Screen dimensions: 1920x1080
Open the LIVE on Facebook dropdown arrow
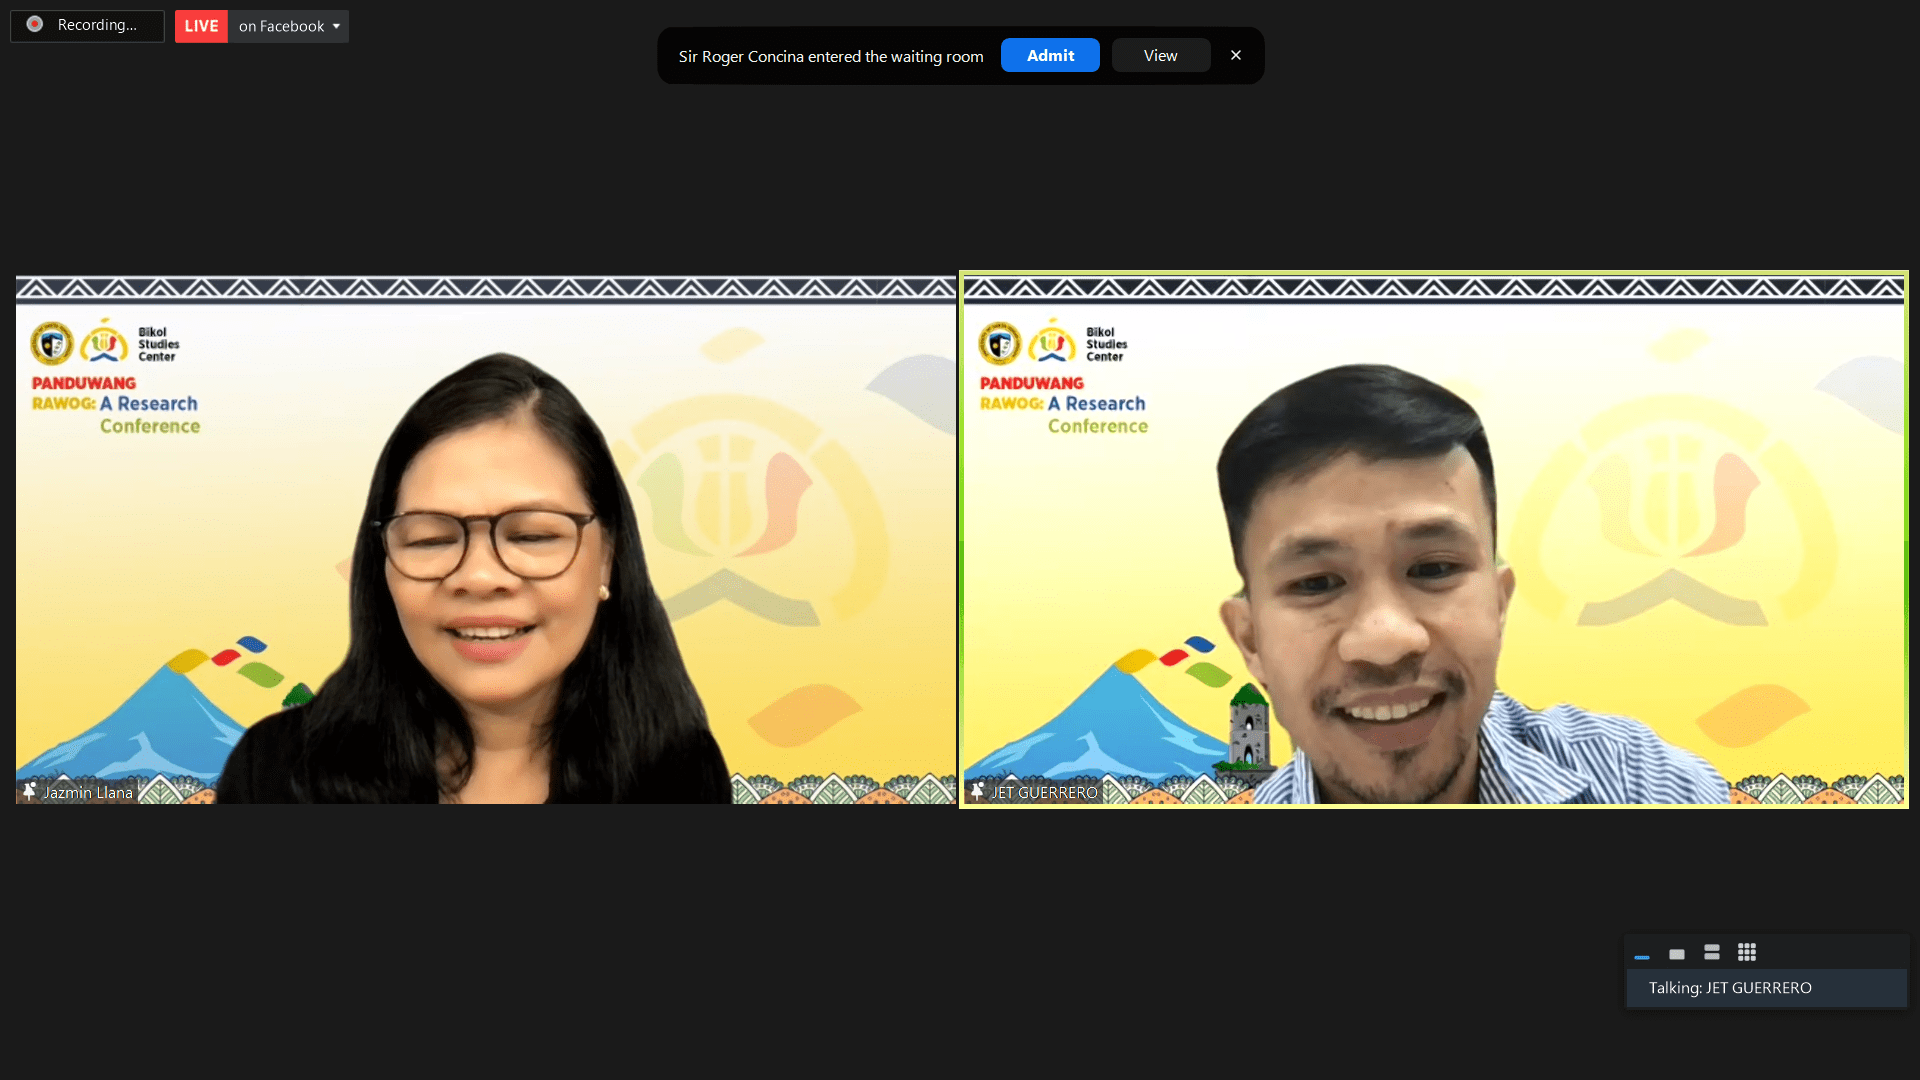click(x=337, y=27)
